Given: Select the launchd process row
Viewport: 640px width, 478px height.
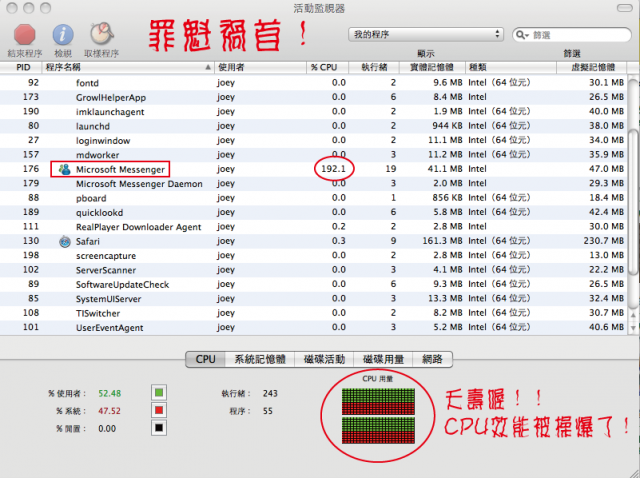Looking at the screenshot, I should pos(313,126).
